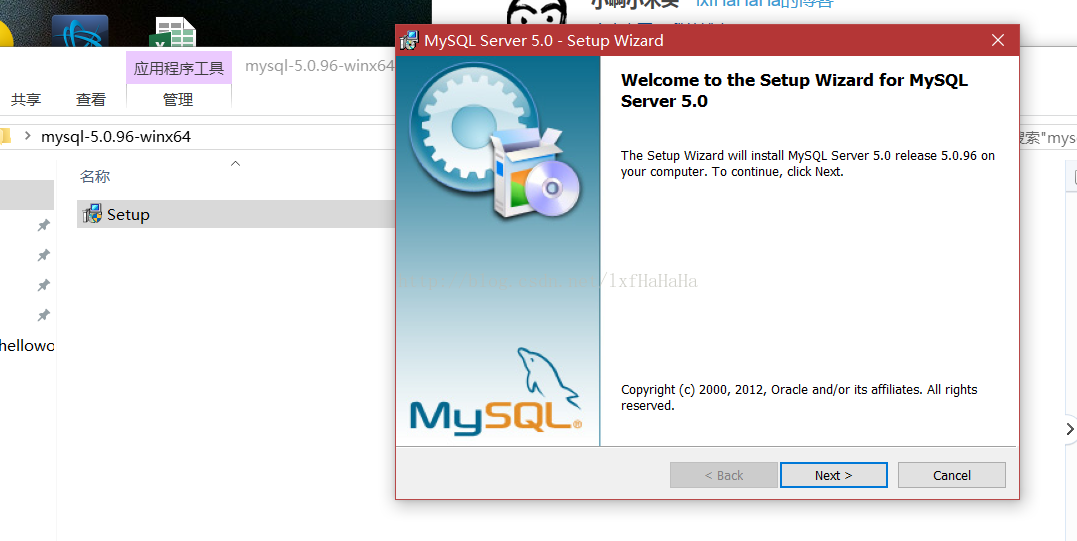Expand the breadcrumb chevron before mysql-5.0.96-winx64
The image size is (1077, 541).
click(x=27, y=136)
